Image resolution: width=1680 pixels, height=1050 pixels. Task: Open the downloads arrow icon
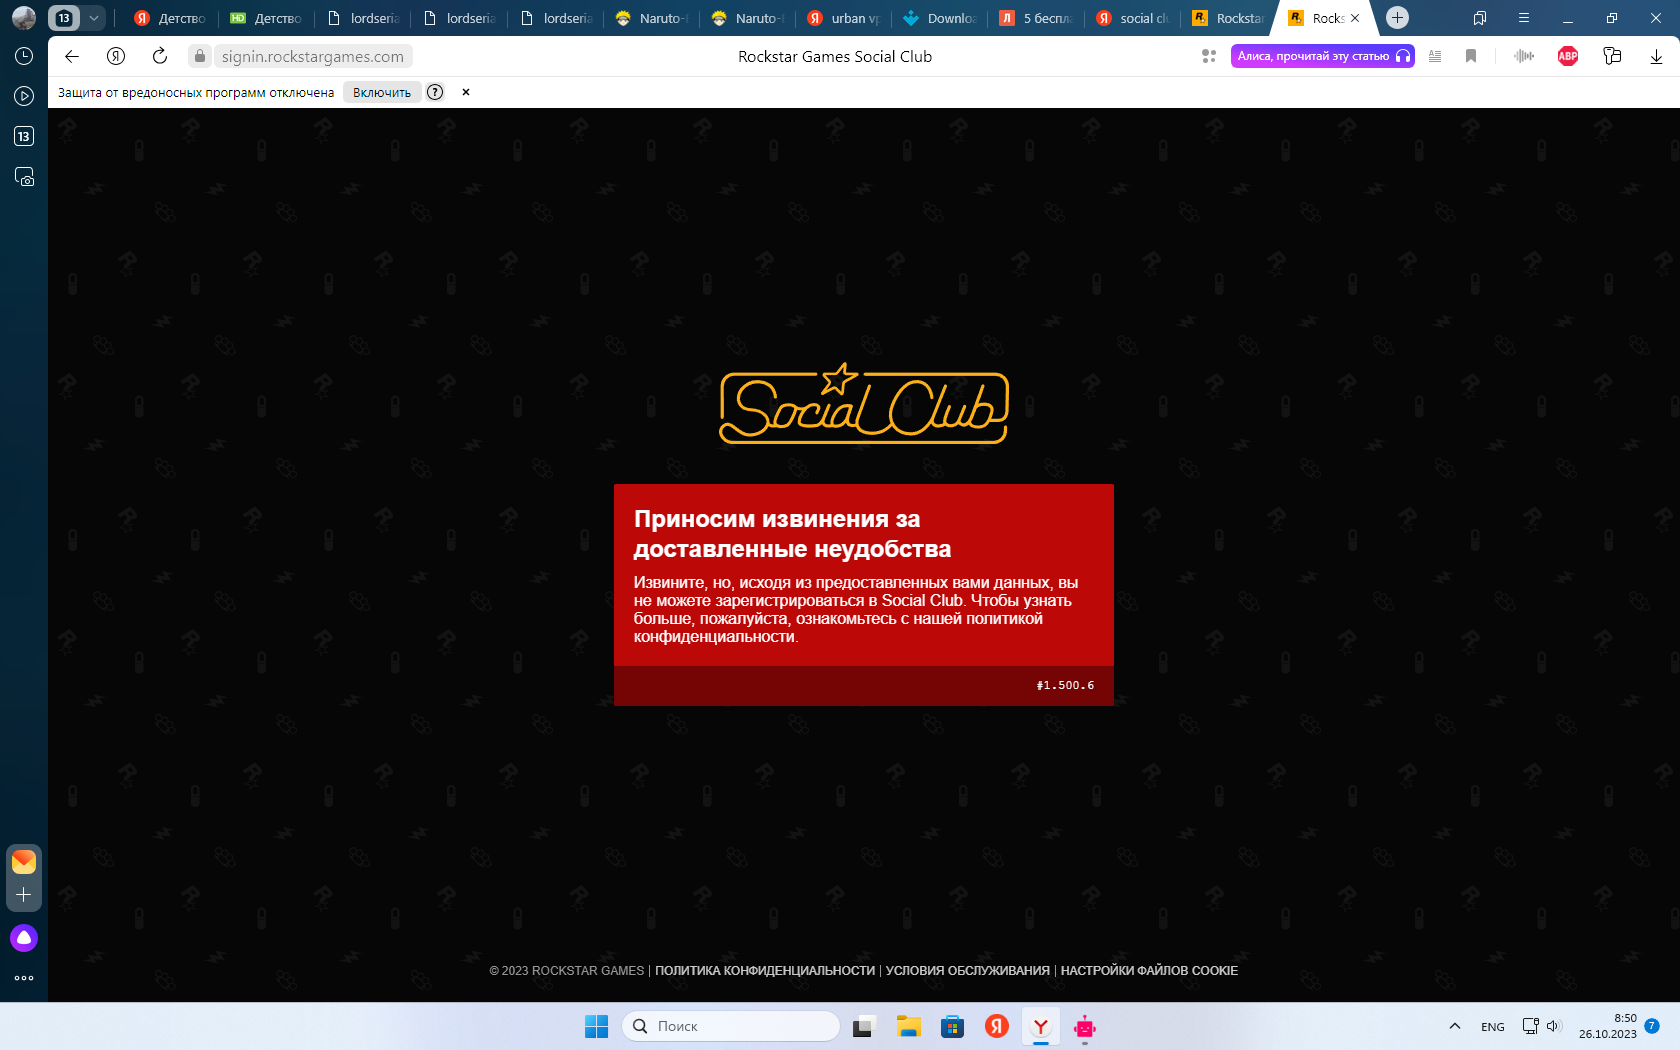(x=1656, y=57)
